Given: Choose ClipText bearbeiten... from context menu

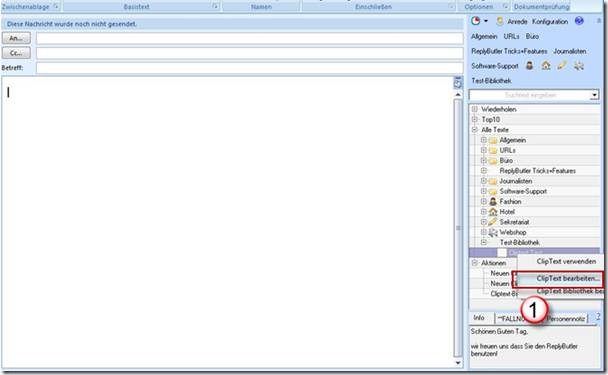Looking at the screenshot, I should click(568, 278).
